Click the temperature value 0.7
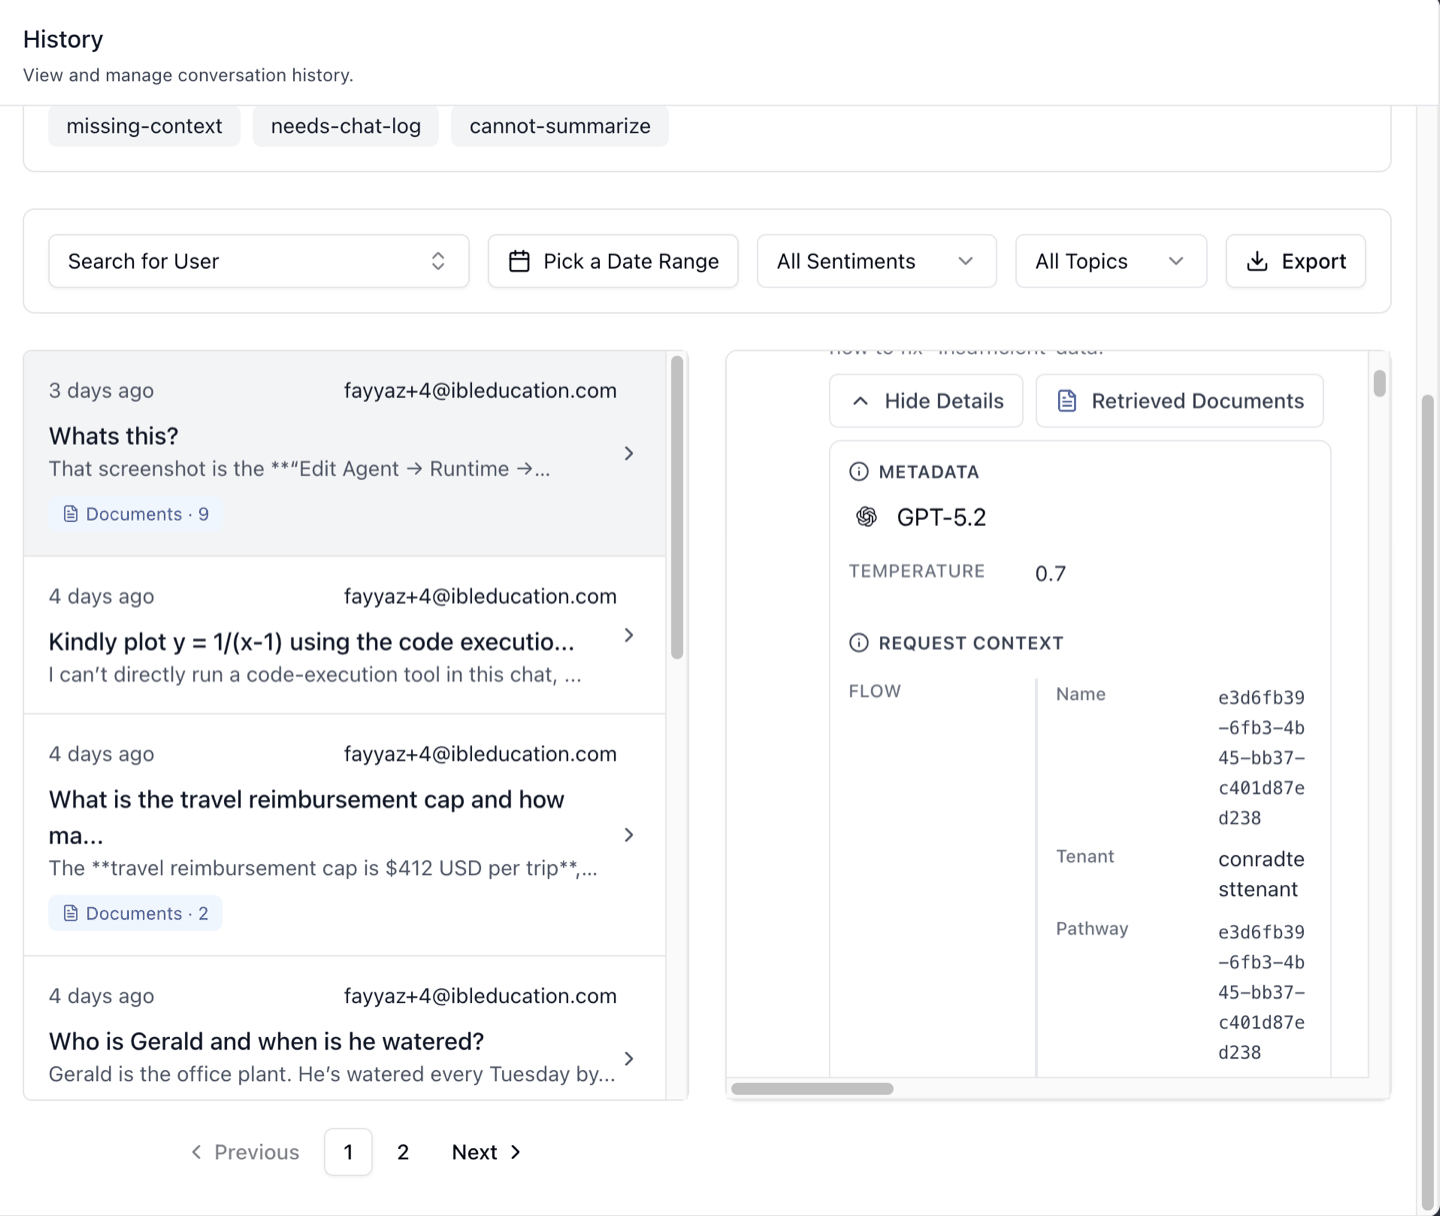Image resolution: width=1440 pixels, height=1216 pixels. point(1051,574)
